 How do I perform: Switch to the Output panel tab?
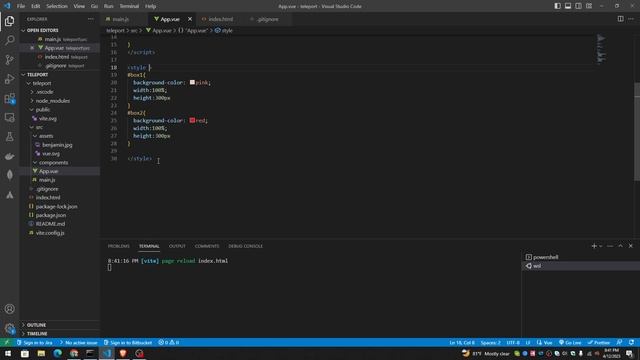(x=177, y=246)
